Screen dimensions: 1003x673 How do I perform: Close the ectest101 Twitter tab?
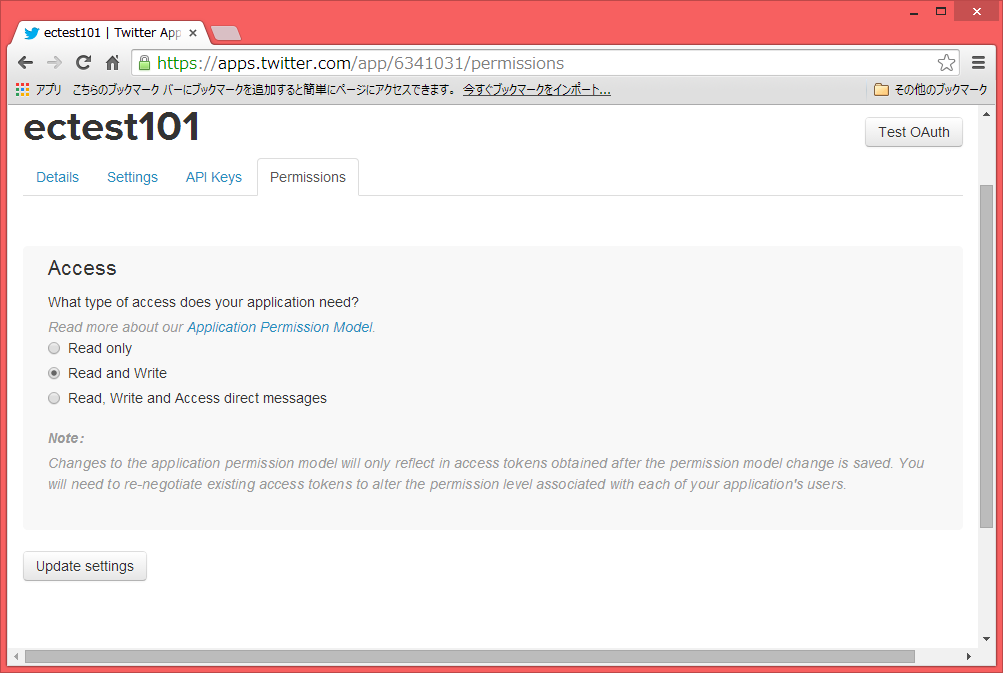[x=193, y=33]
